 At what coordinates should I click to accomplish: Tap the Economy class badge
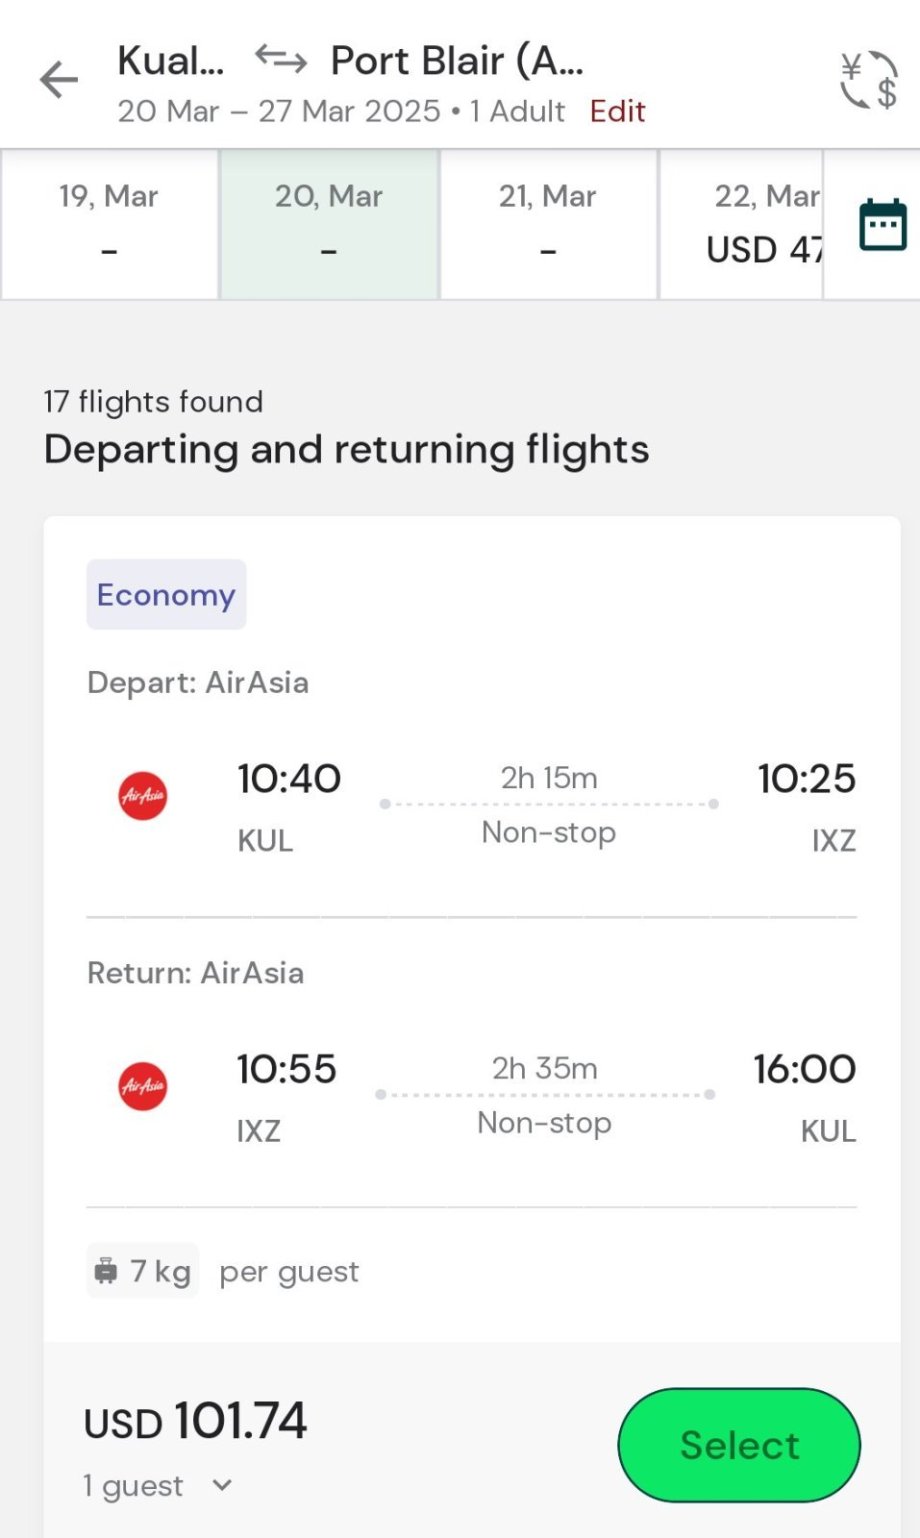pyautogui.click(x=166, y=595)
